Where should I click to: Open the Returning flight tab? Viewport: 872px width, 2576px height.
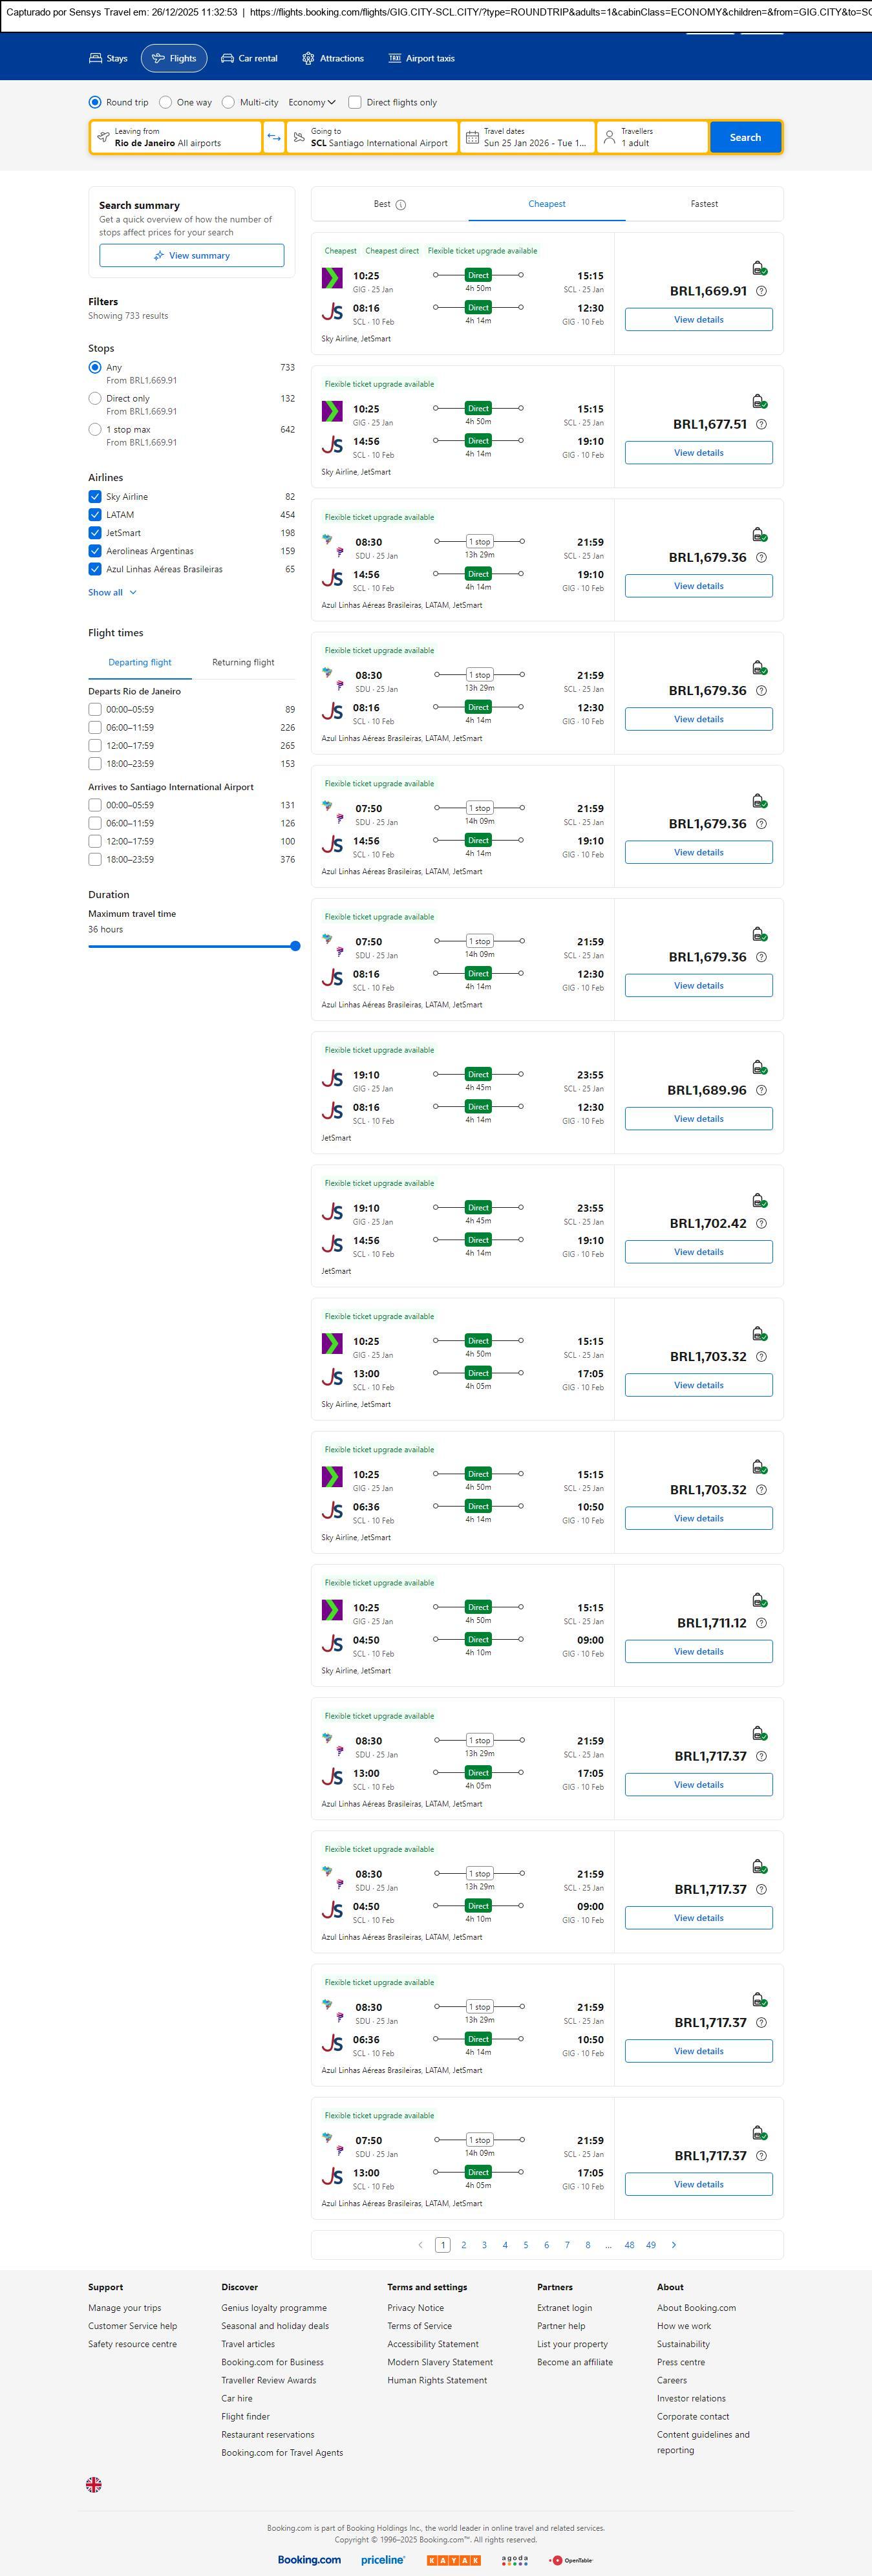[x=243, y=662]
